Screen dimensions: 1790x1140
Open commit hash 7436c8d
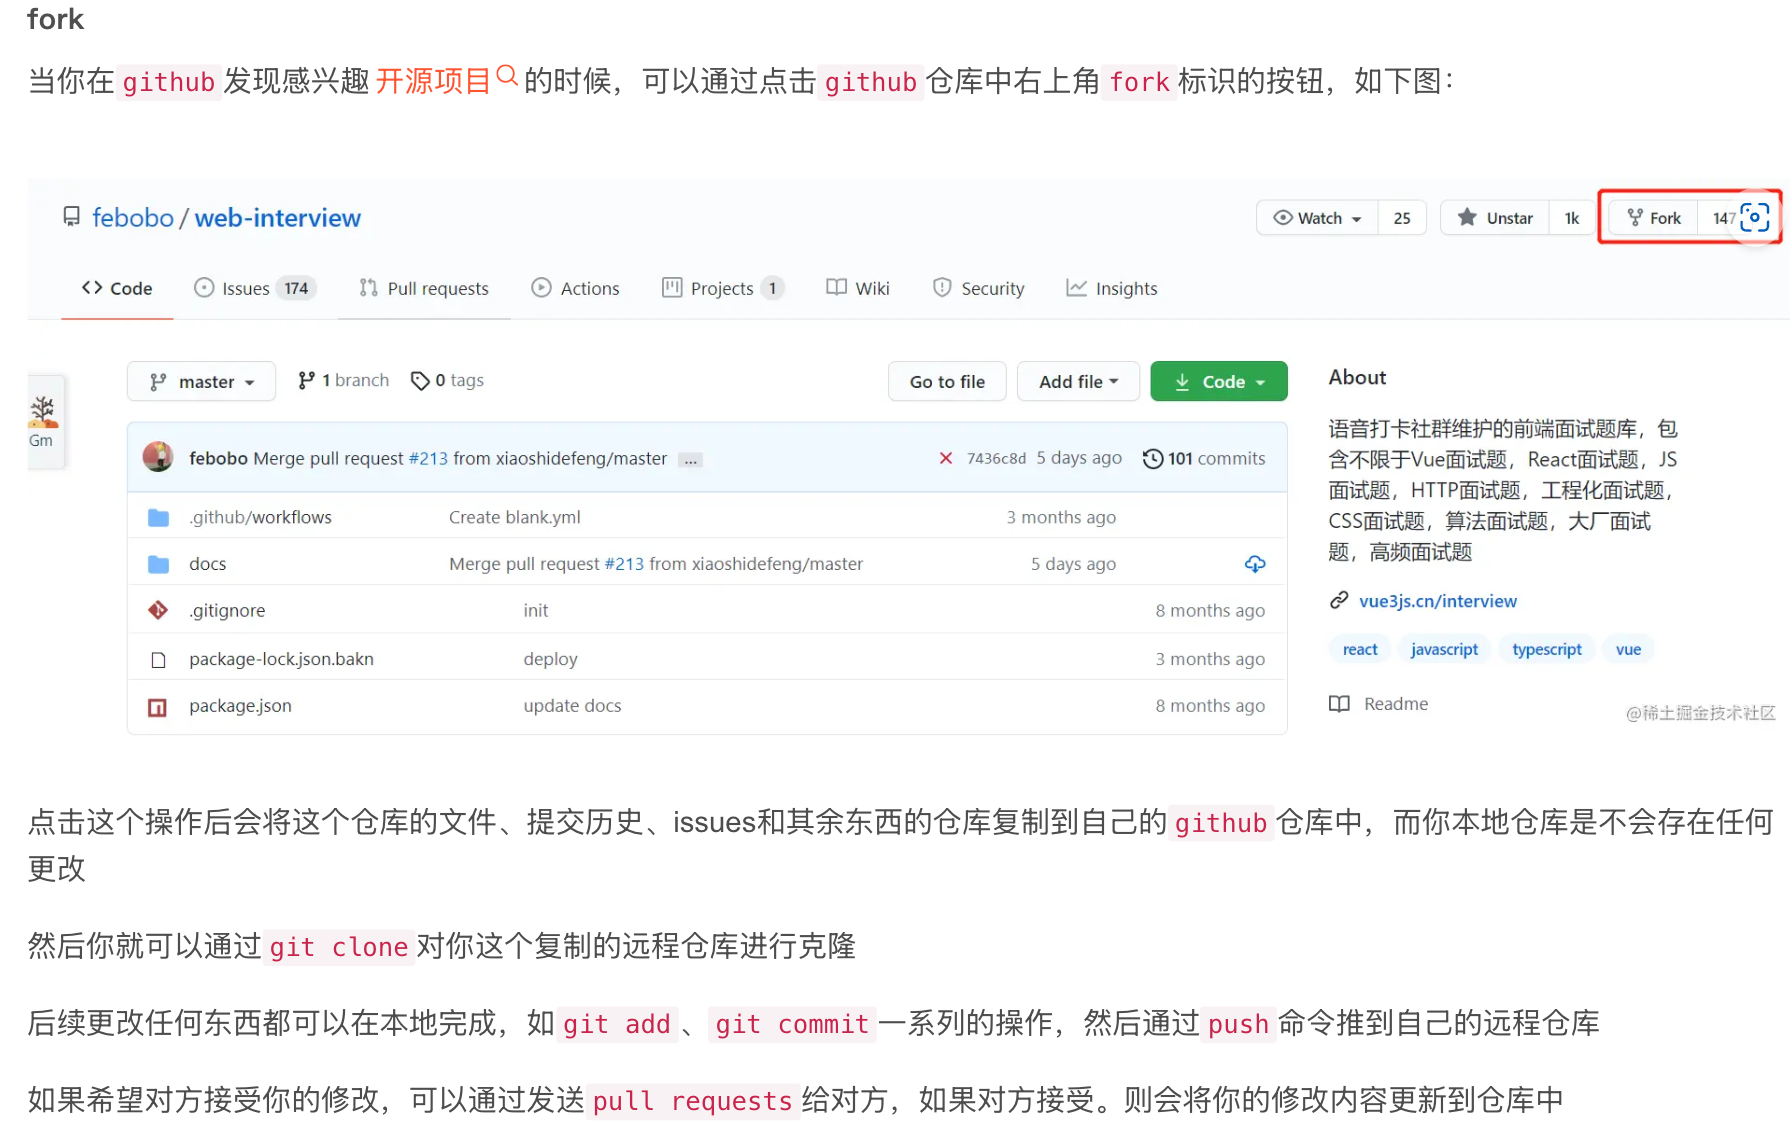click(x=996, y=458)
